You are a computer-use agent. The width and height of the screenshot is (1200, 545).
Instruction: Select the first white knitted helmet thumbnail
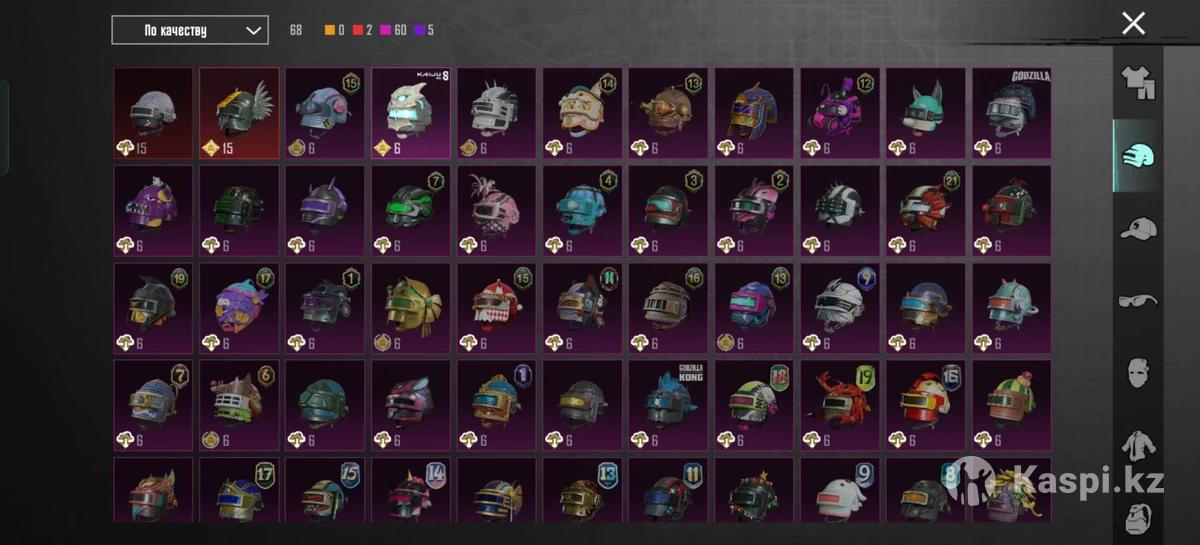coord(153,114)
